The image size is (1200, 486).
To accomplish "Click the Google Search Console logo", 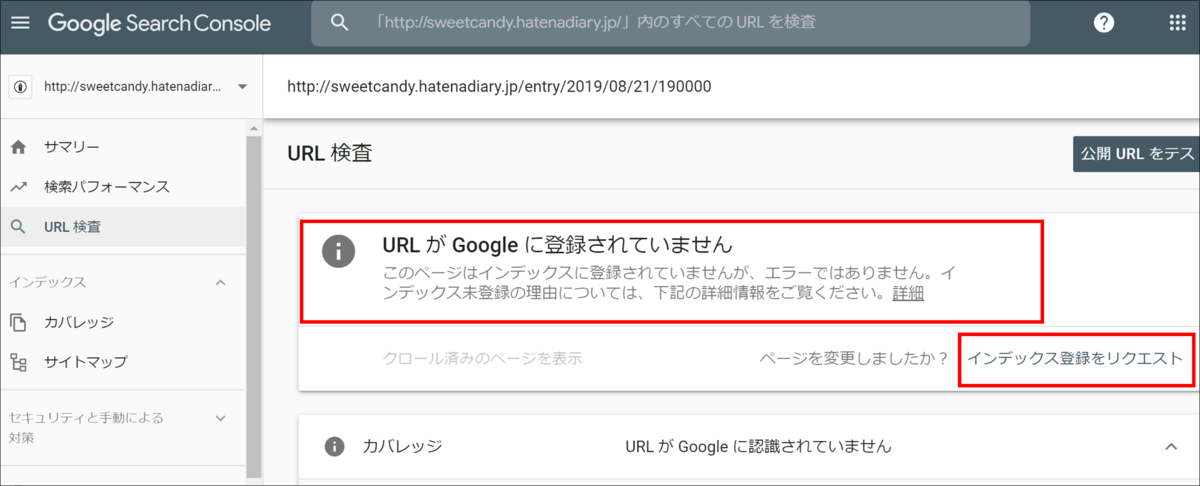I will 159,23.
